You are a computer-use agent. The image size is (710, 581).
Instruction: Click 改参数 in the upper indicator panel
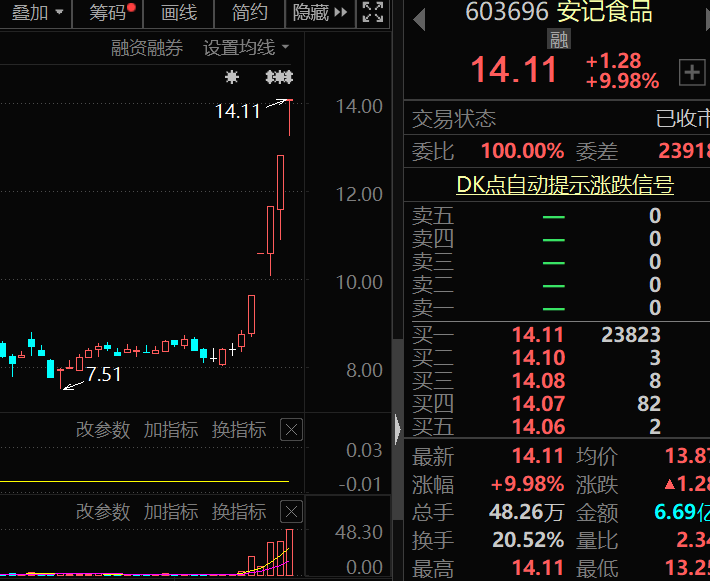[x=103, y=430]
